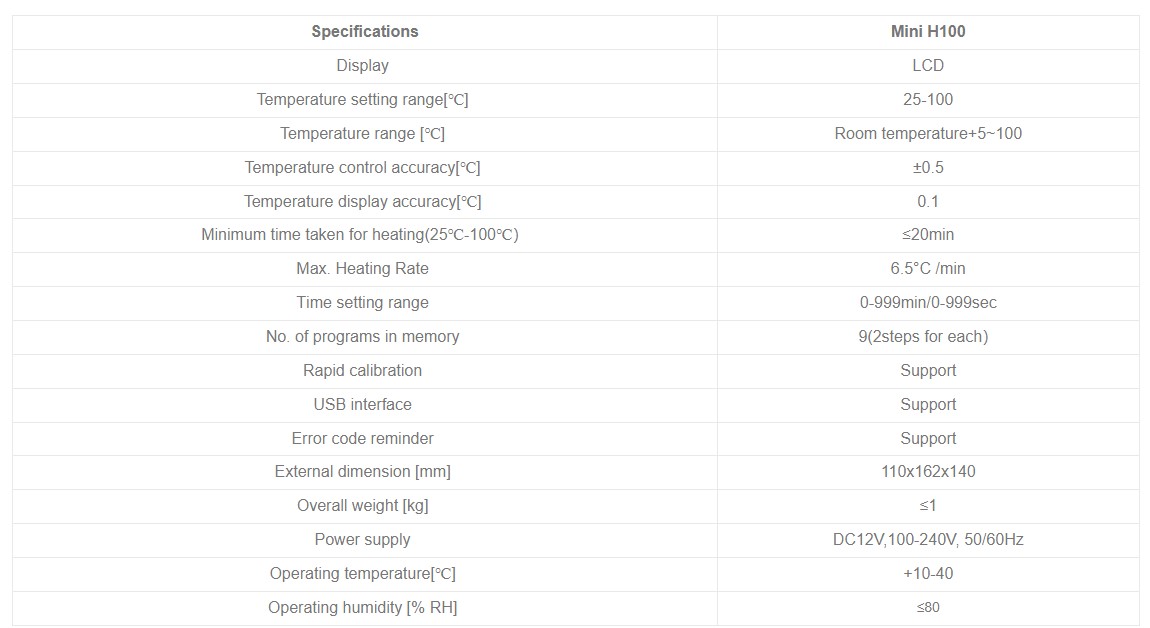Viewport: 1150px width, 628px height.
Task: Click the 25-100 value cell
Action: pyautogui.click(x=927, y=99)
